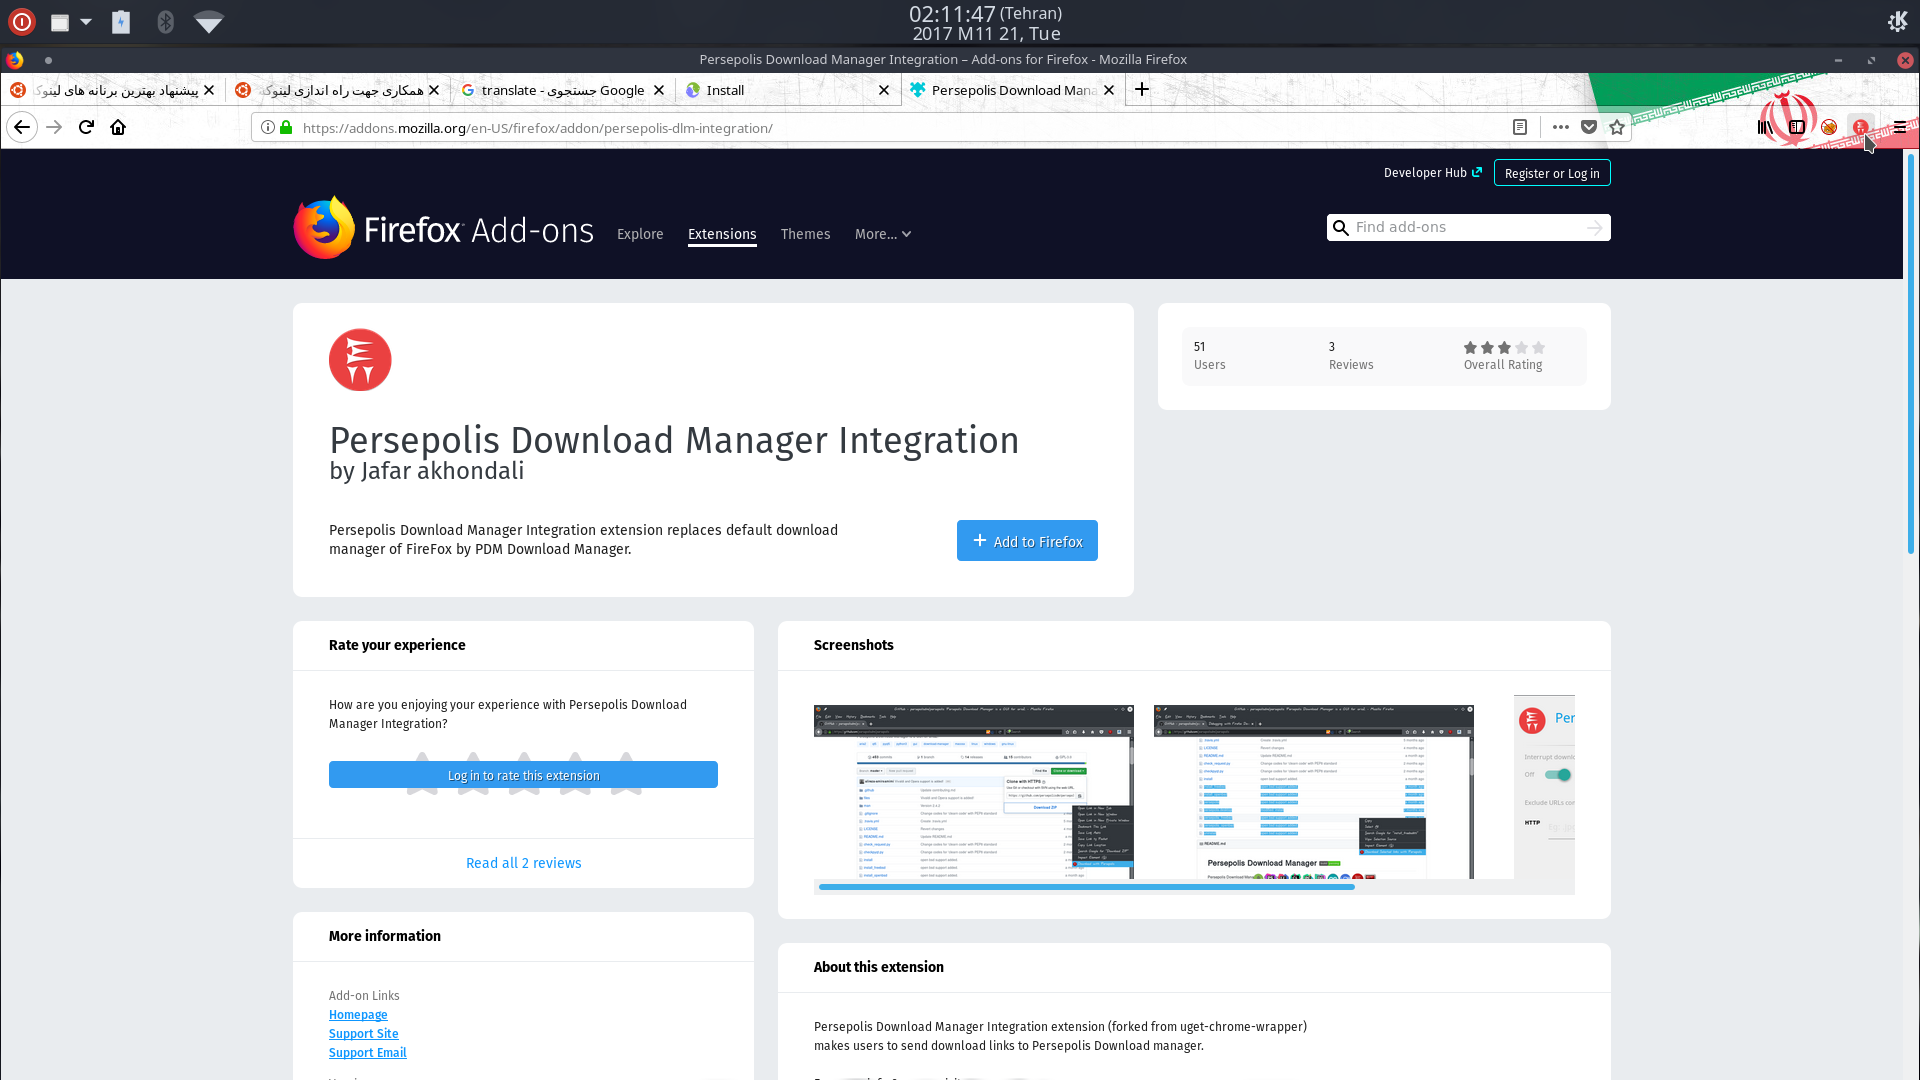Click the Persepolis extension toolbar icon
This screenshot has height=1080, width=1920.
pyautogui.click(x=1860, y=127)
